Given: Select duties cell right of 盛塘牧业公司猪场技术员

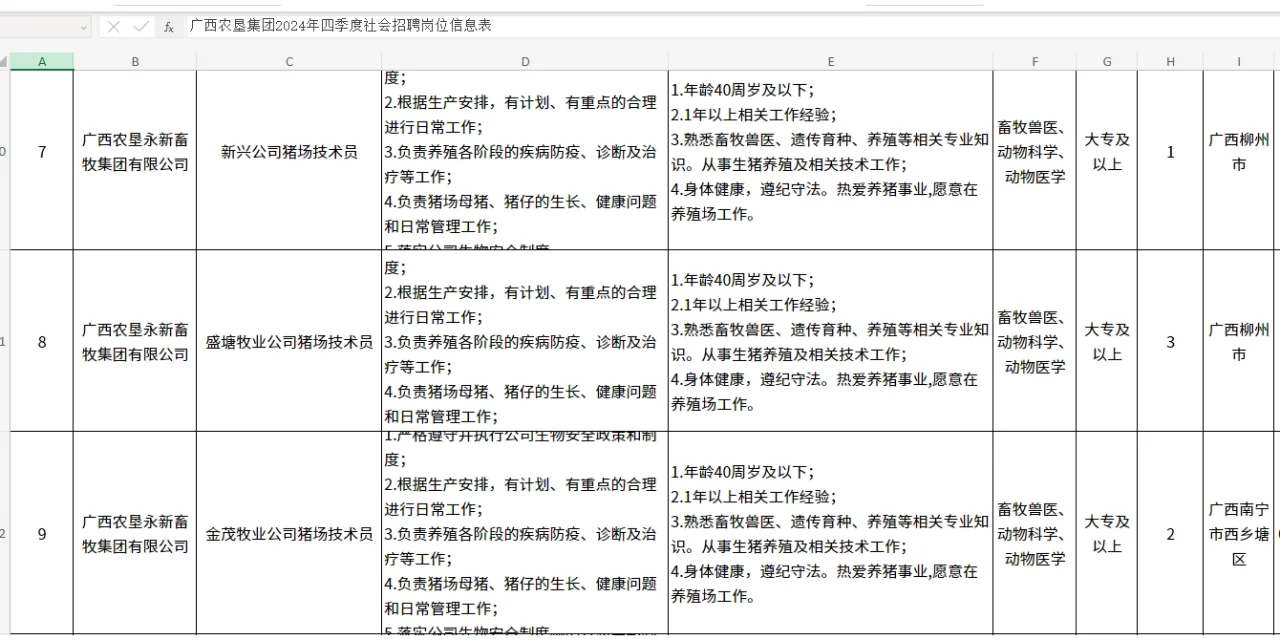Looking at the screenshot, I should [x=525, y=341].
